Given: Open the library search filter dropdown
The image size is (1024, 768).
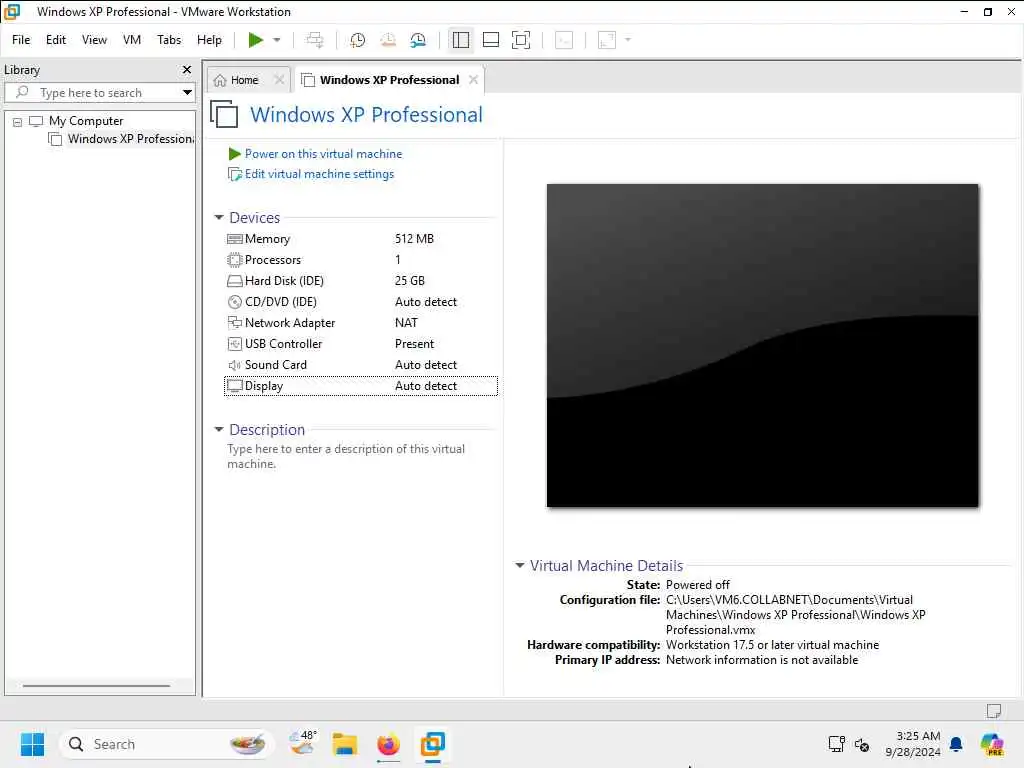Looking at the screenshot, I should [x=187, y=93].
